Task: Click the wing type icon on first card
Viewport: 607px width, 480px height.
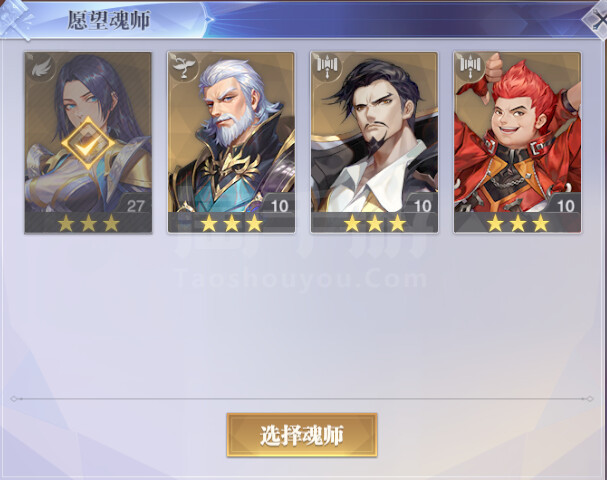Action: 40,67
